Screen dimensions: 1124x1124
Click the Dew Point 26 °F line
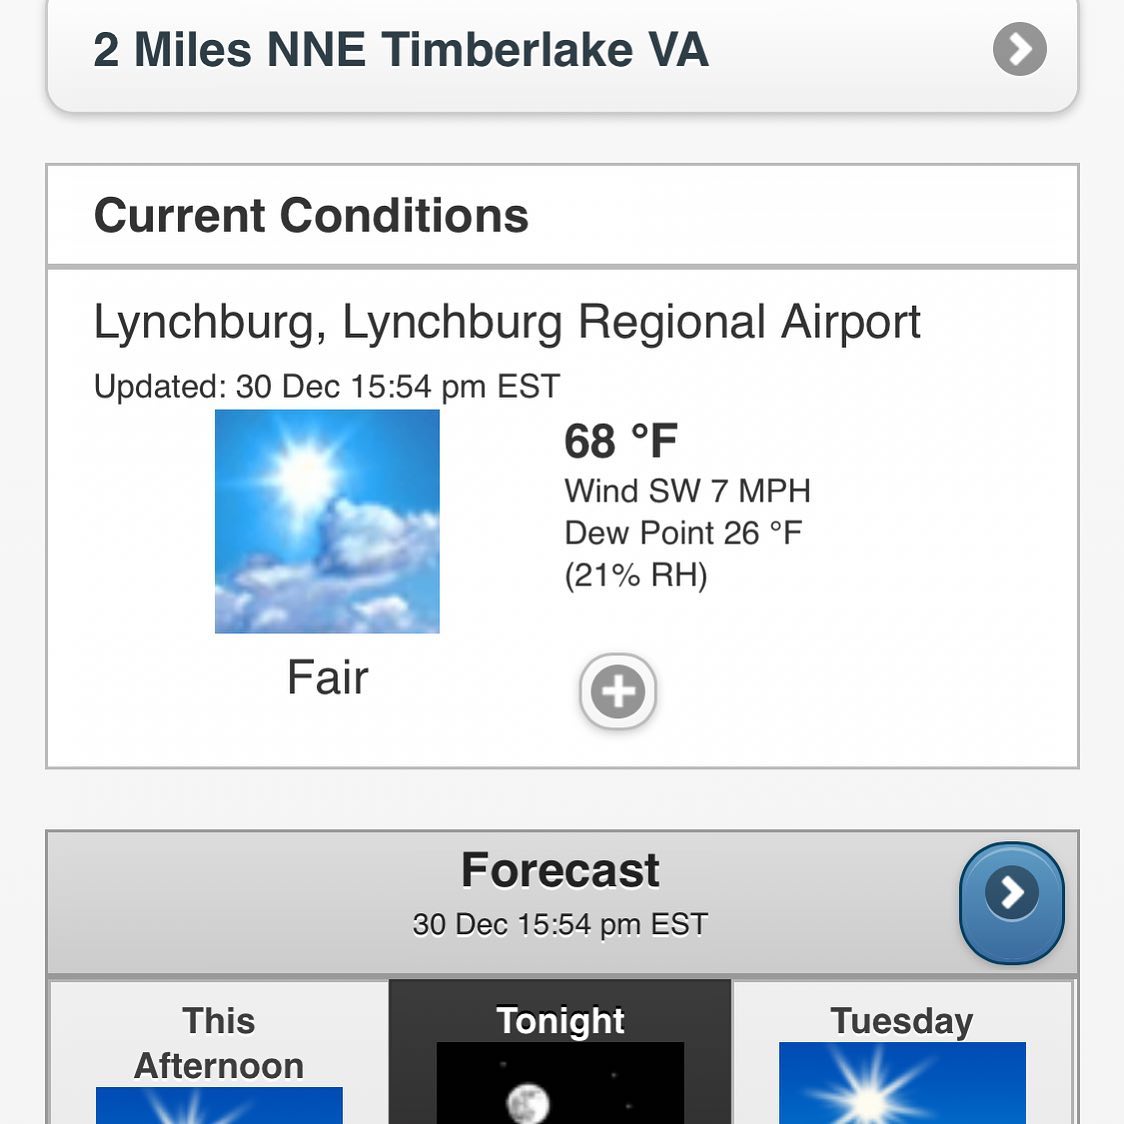[683, 533]
